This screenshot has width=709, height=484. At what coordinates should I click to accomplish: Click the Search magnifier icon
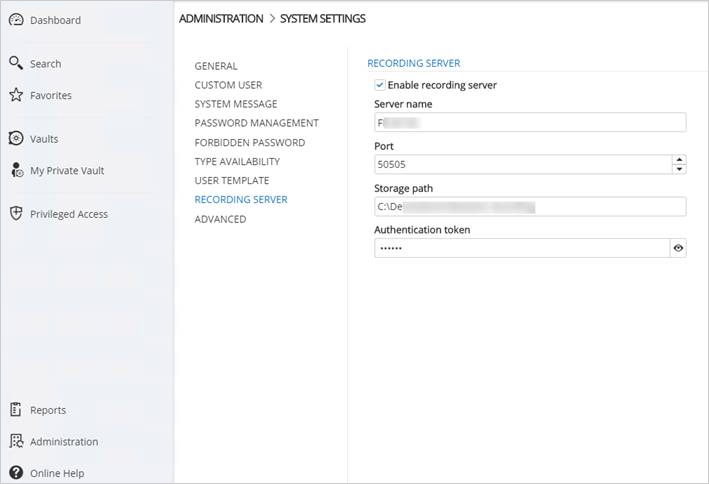pos(16,63)
